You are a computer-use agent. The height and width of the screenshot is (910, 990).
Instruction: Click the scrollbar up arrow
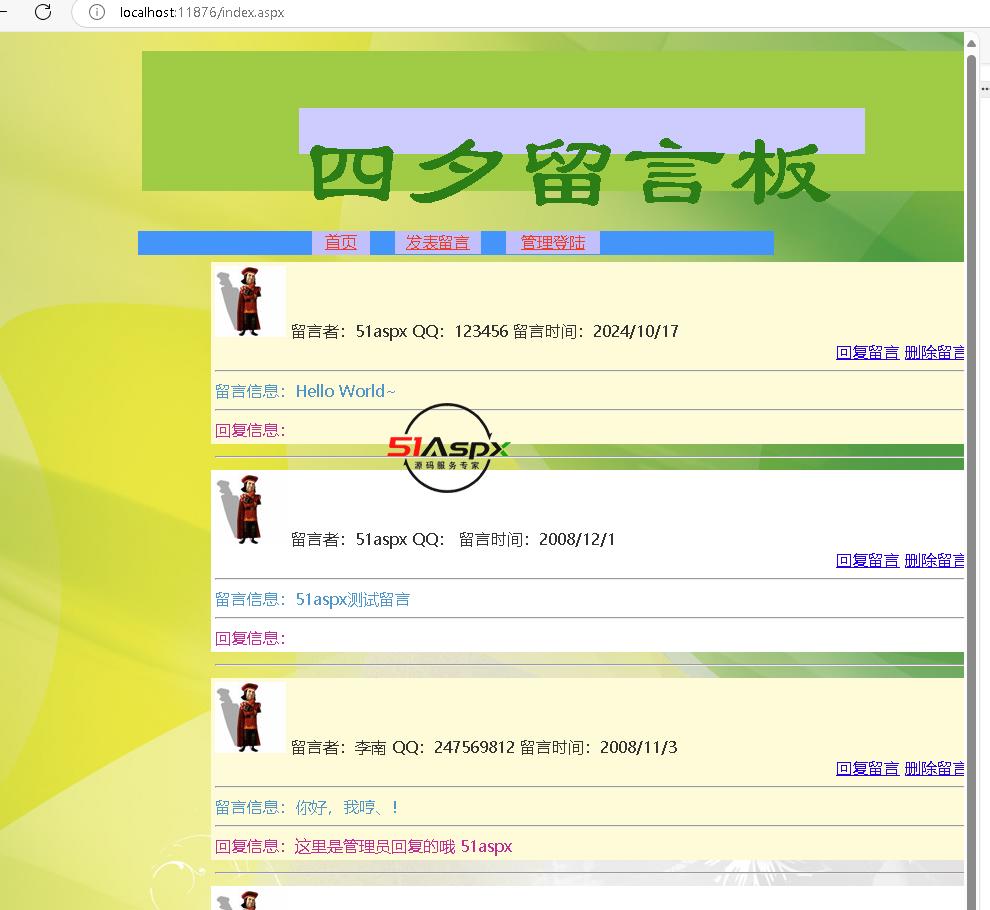[x=972, y=44]
